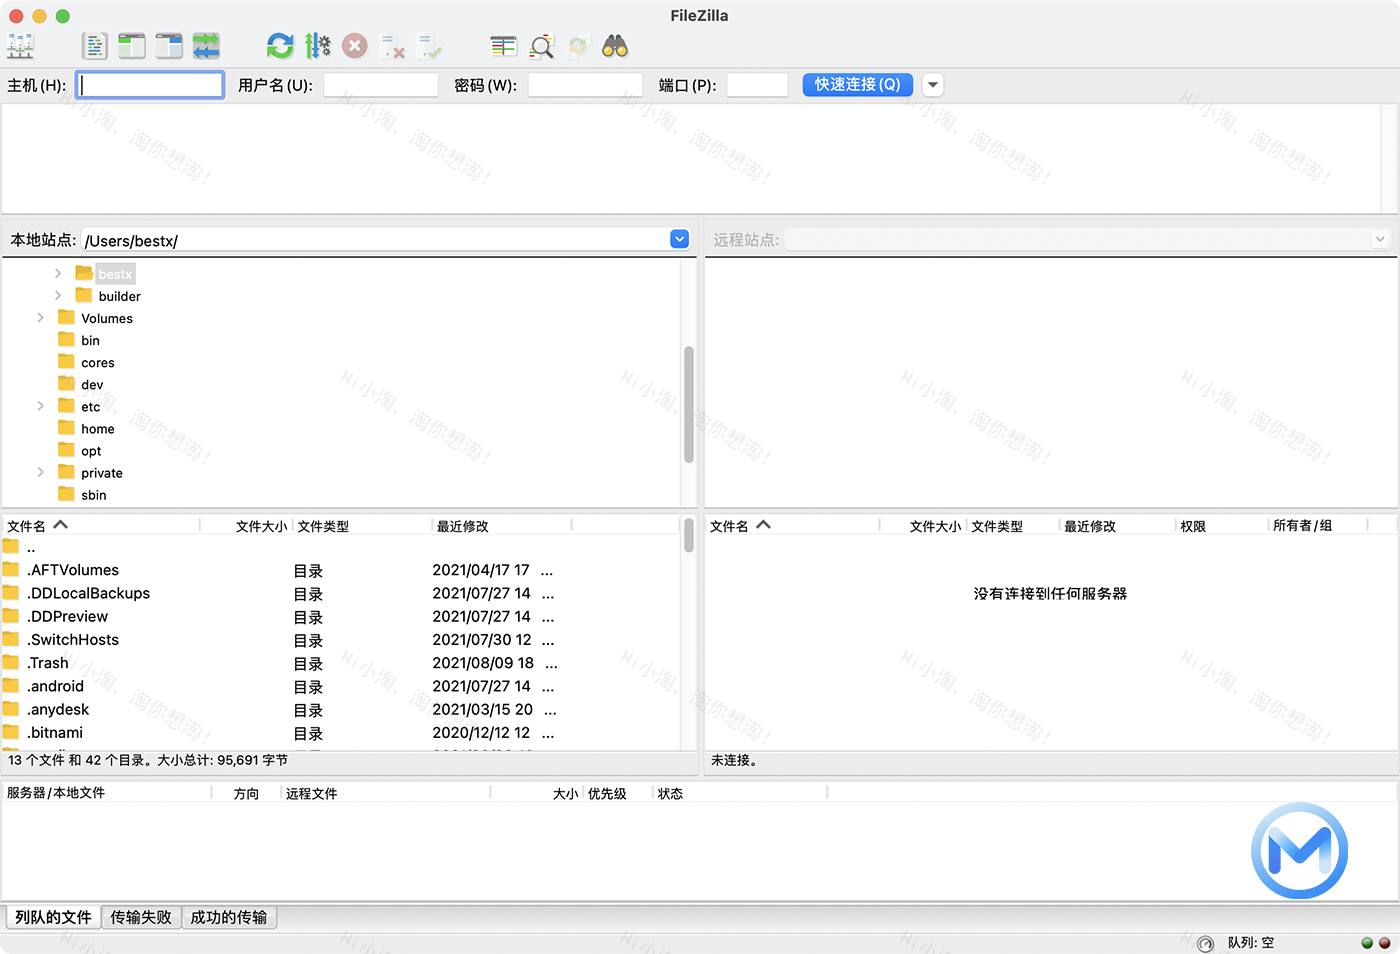Image resolution: width=1400 pixels, height=954 pixels.
Task: Open directory listing filters icon
Action: [504, 46]
